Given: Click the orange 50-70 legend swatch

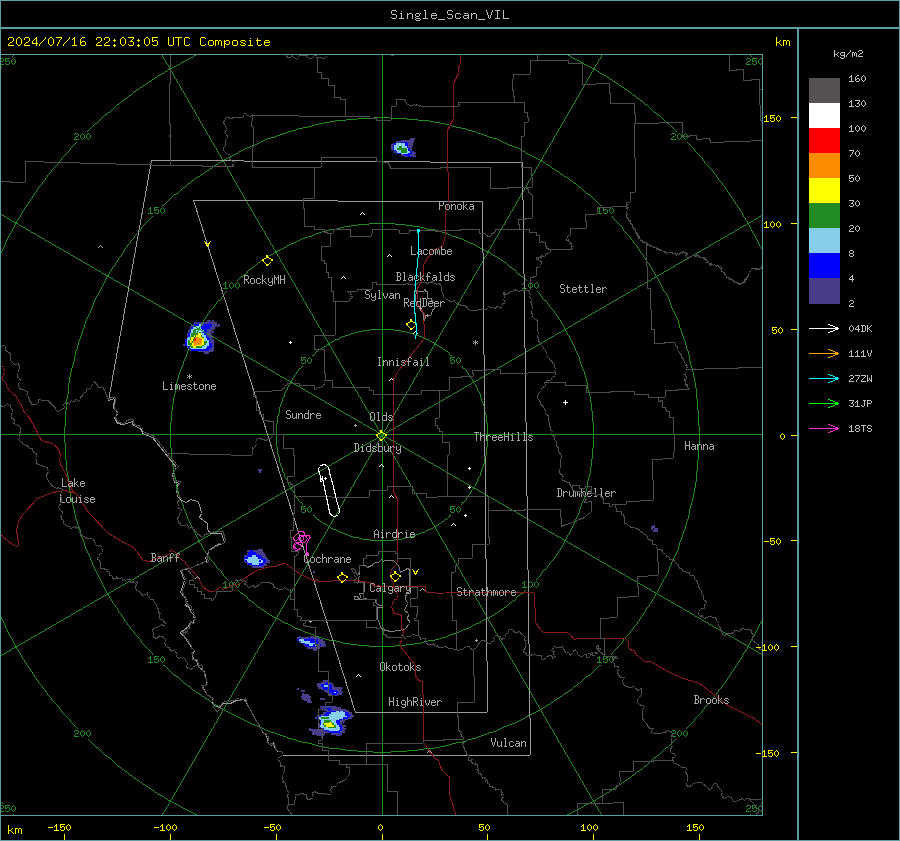Looking at the screenshot, I should click(824, 166).
